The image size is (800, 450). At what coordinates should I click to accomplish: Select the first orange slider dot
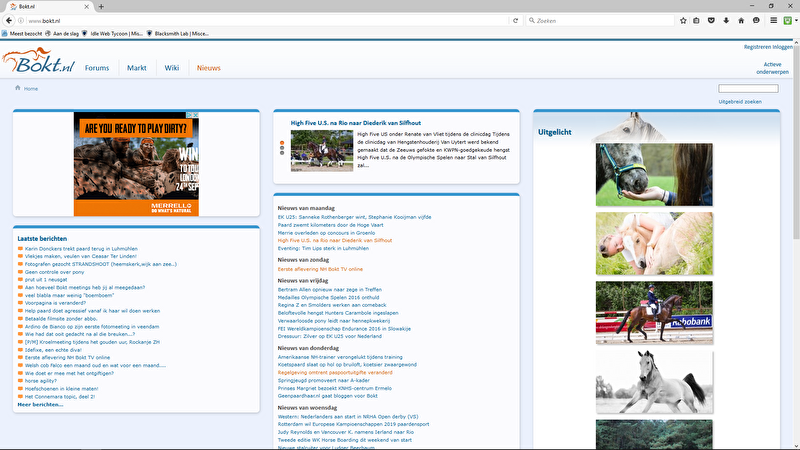(282, 143)
